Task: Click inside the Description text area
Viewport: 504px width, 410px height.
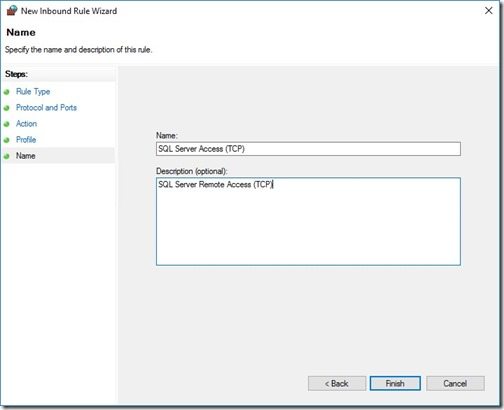Action: point(308,222)
